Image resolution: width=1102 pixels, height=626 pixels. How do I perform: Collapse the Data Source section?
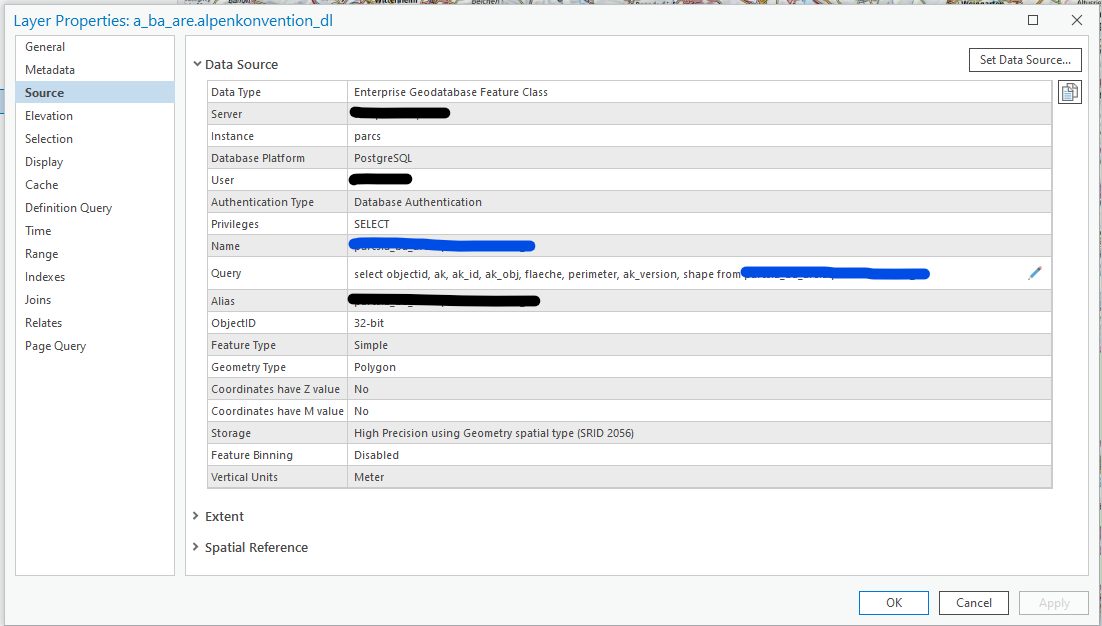(x=196, y=64)
